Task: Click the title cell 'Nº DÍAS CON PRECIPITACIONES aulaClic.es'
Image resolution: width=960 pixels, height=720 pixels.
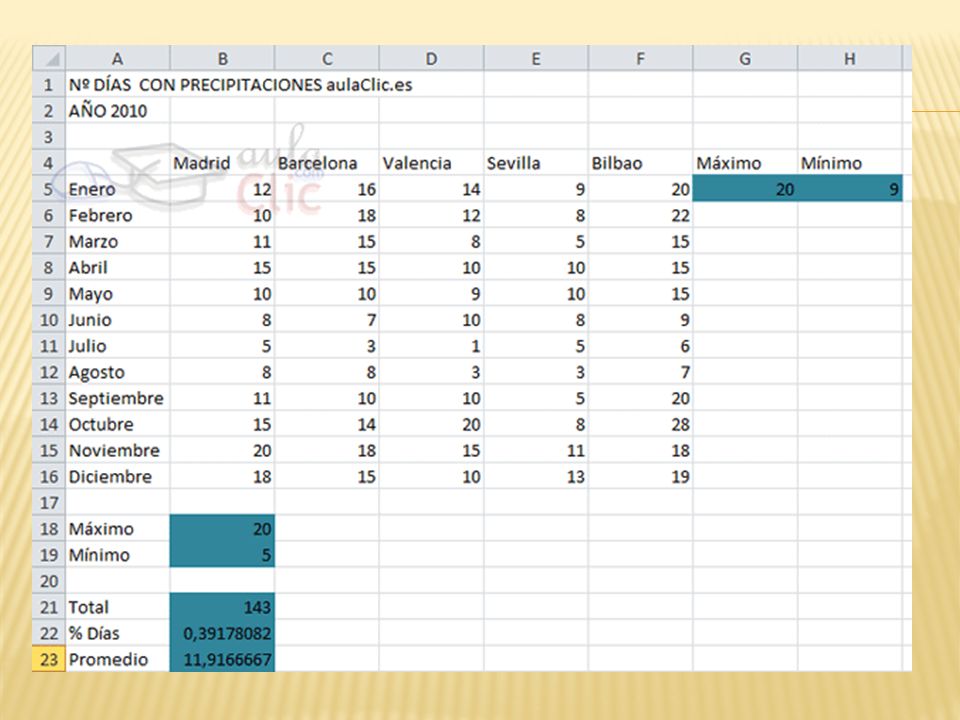Action: pyautogui.click(x=240, y=84)
